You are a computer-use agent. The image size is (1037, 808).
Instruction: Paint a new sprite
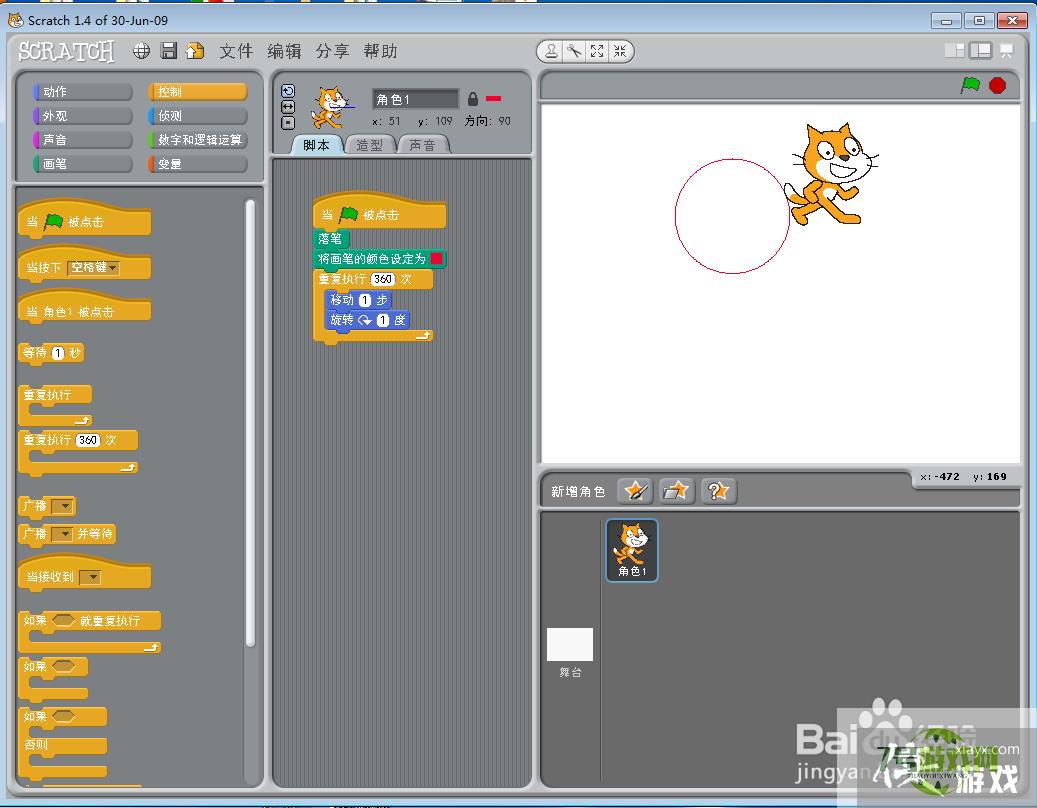[x=635, y=491]
